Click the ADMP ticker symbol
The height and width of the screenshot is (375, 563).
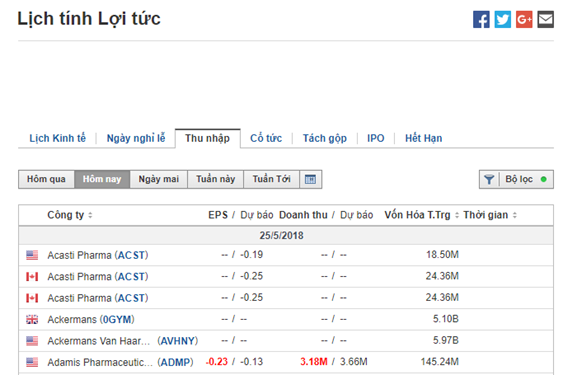pyautogui.click(x=176, y=362)
